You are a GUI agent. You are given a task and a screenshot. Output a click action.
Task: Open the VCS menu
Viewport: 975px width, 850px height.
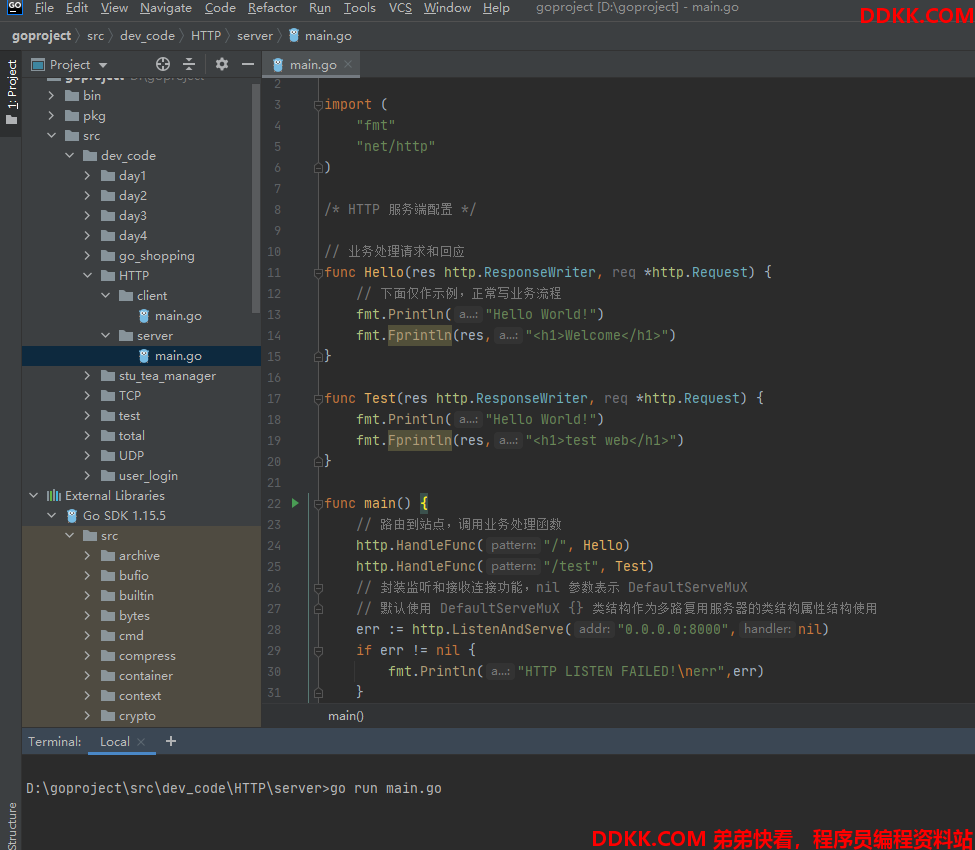pyautogui.click(x=400, y=7)
